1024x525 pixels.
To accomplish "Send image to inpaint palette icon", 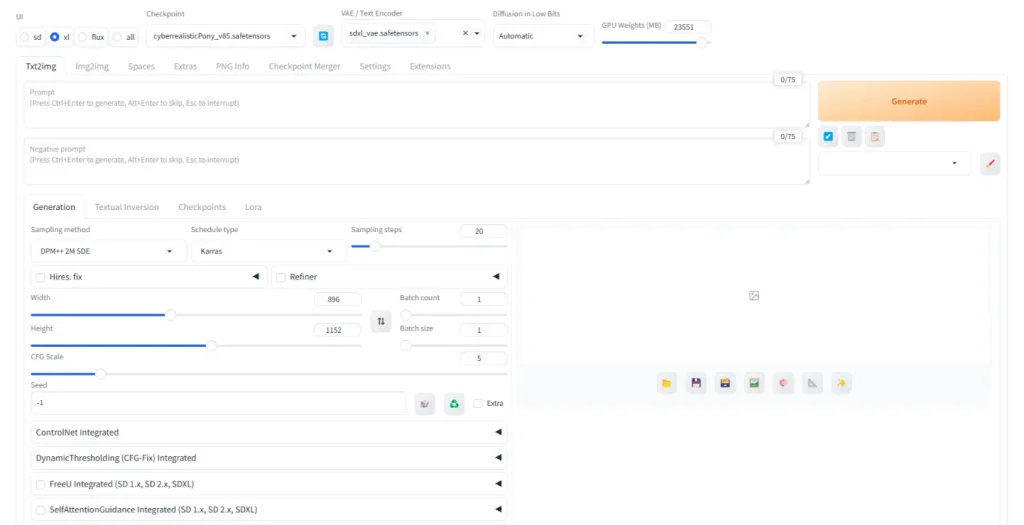I will coord(783,383).
